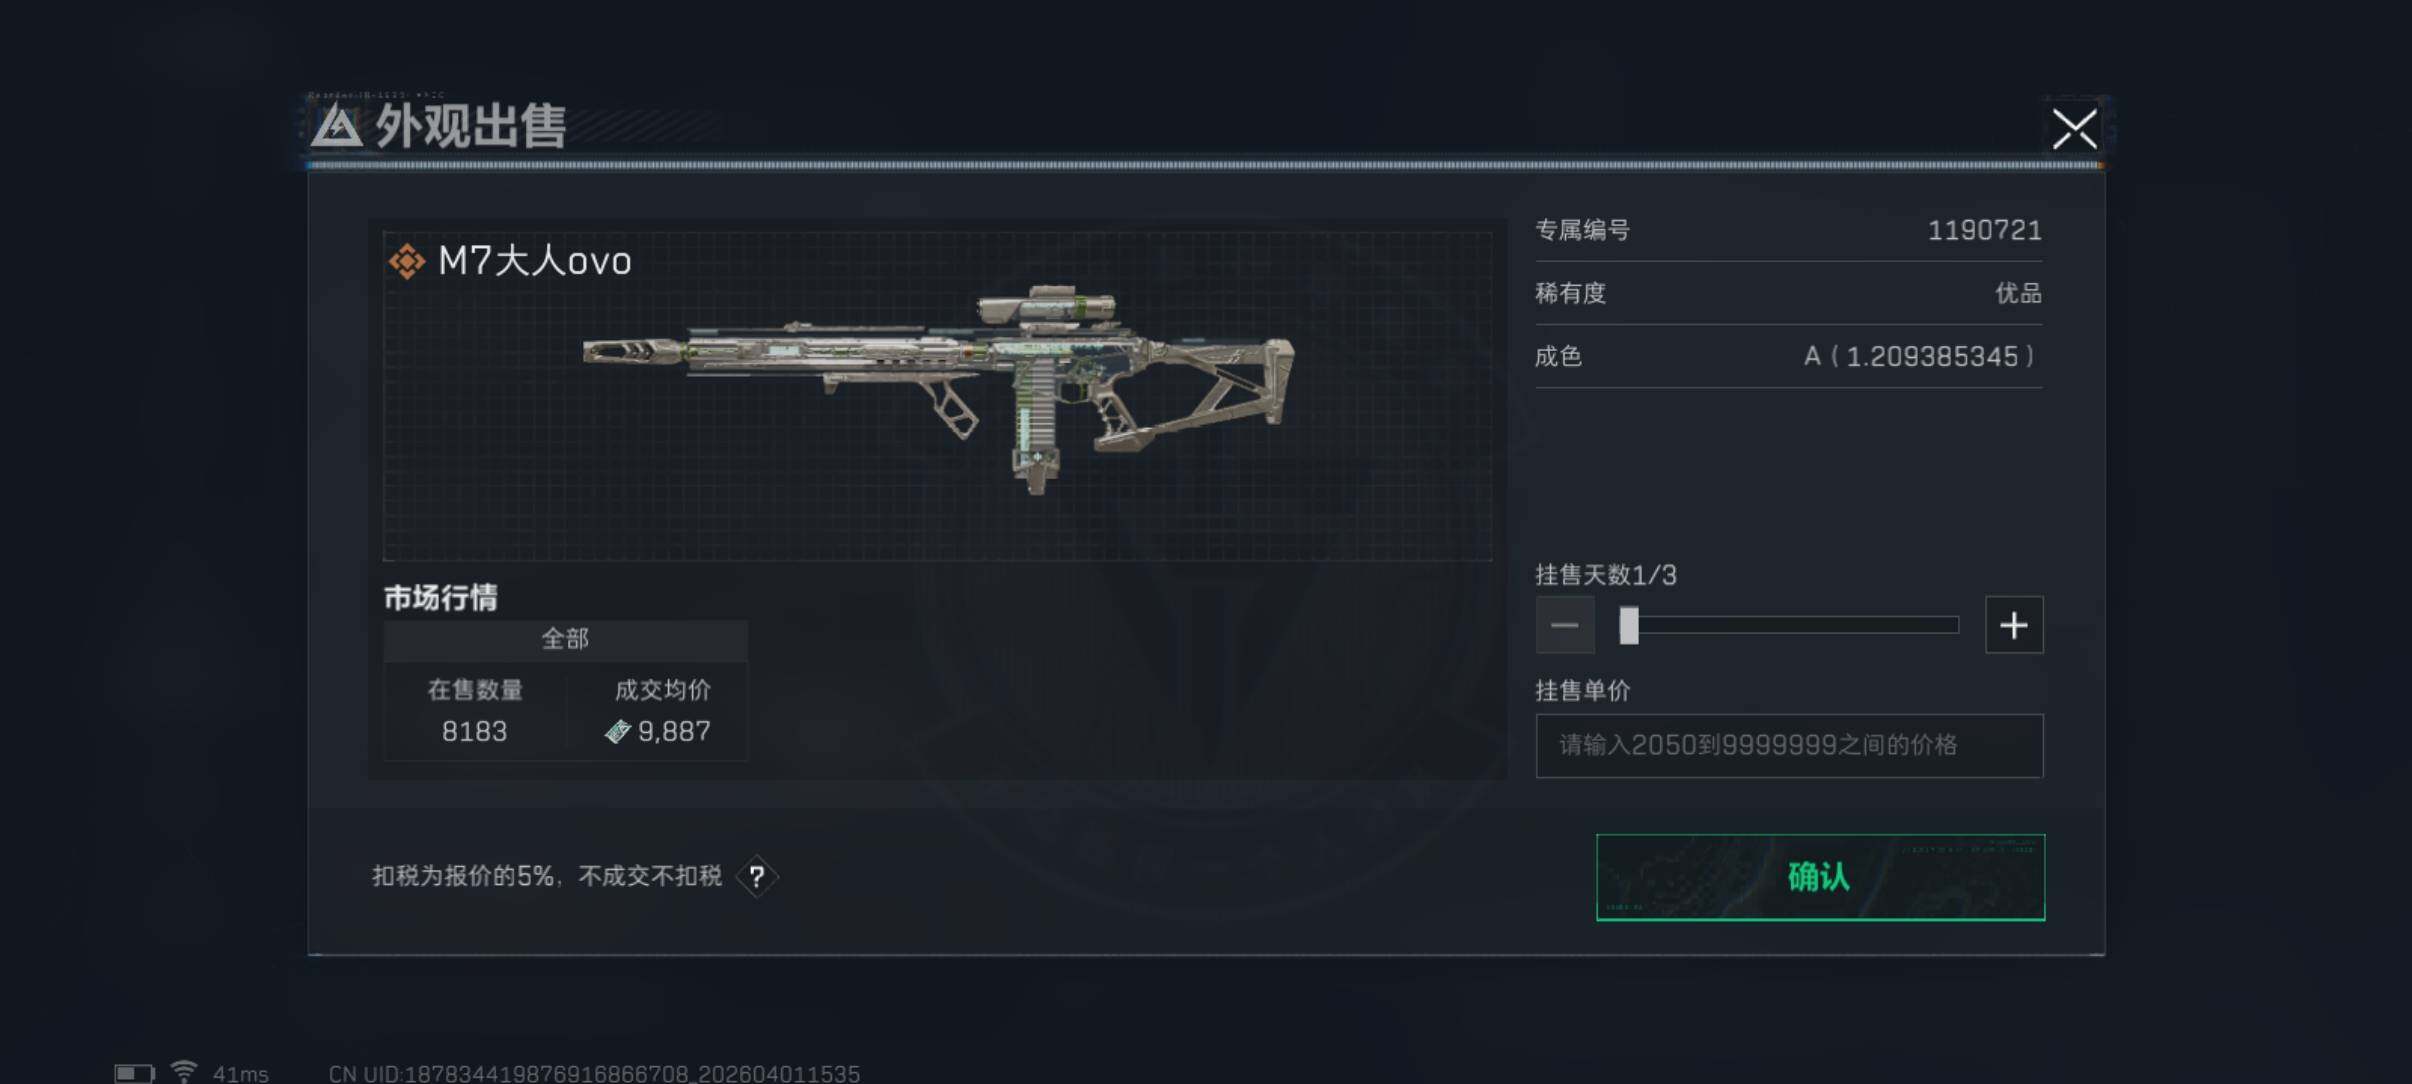Click the orange rarity icon beside M7大人ovo
The width and height of the screenshot is (2412, 1084).
point(406,261)
